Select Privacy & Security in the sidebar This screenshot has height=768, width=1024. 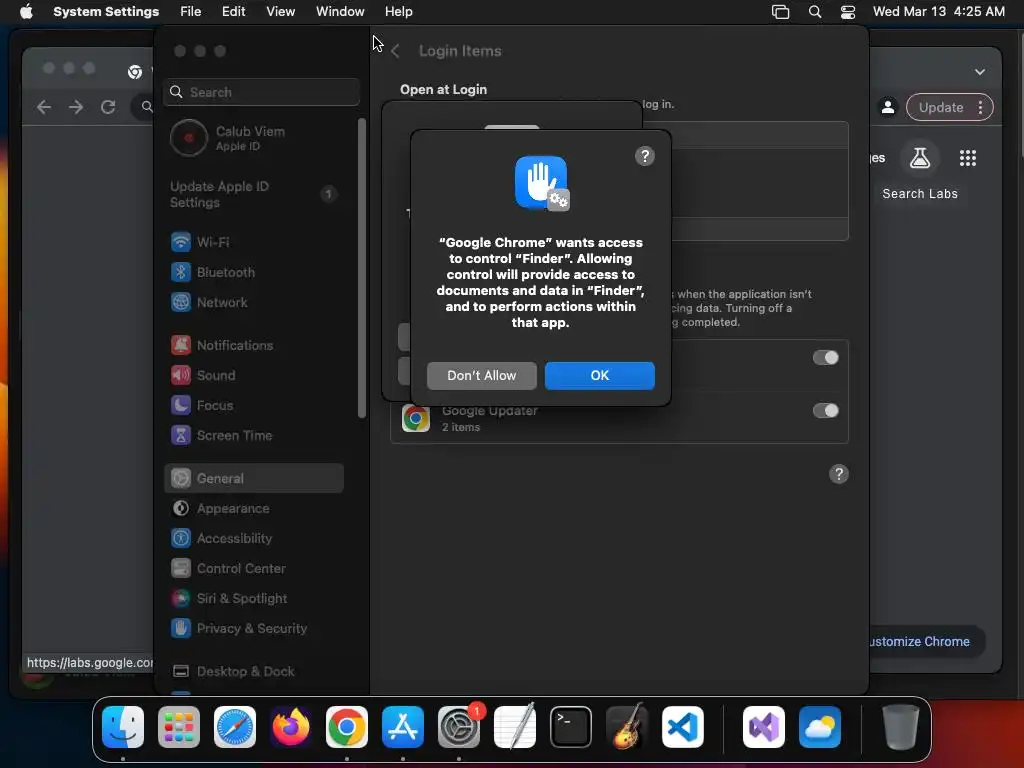click(x=253, y=629)
